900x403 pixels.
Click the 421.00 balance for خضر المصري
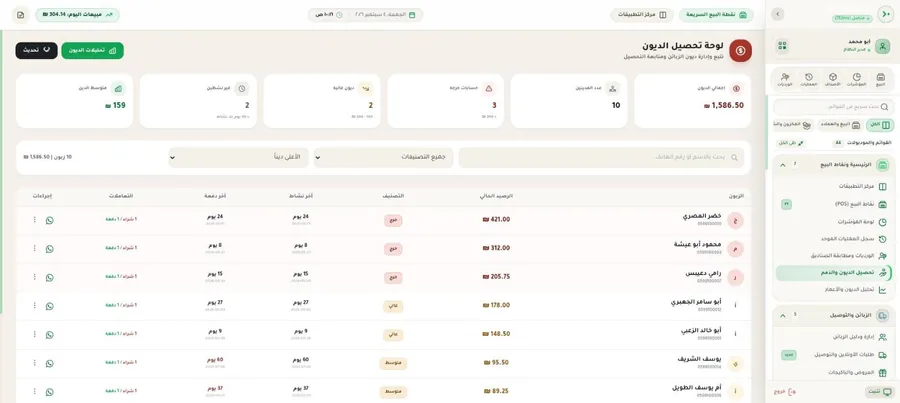[x=496, y=219]
